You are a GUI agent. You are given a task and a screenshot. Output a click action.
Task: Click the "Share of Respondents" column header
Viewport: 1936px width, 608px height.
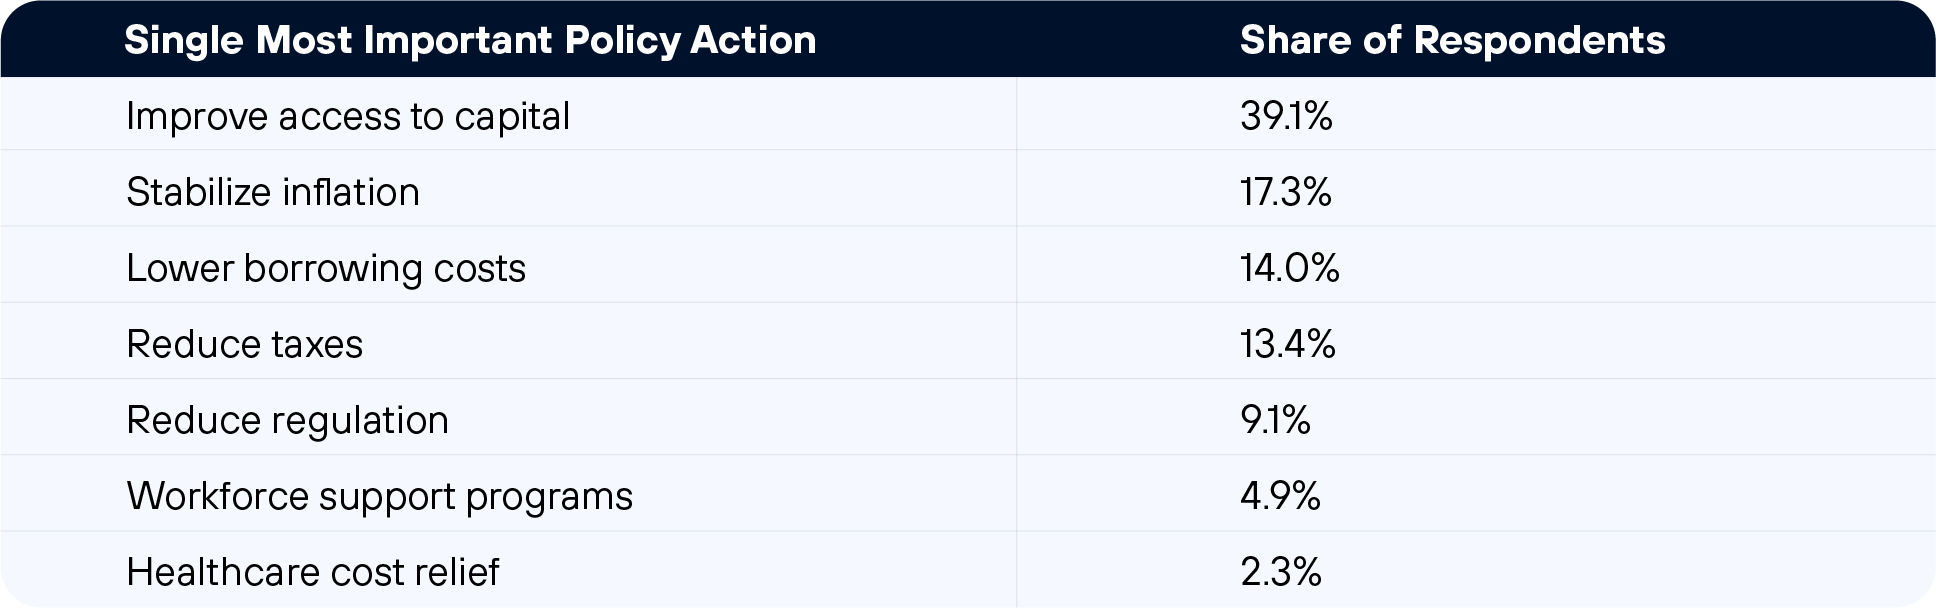pos(1452,40)
